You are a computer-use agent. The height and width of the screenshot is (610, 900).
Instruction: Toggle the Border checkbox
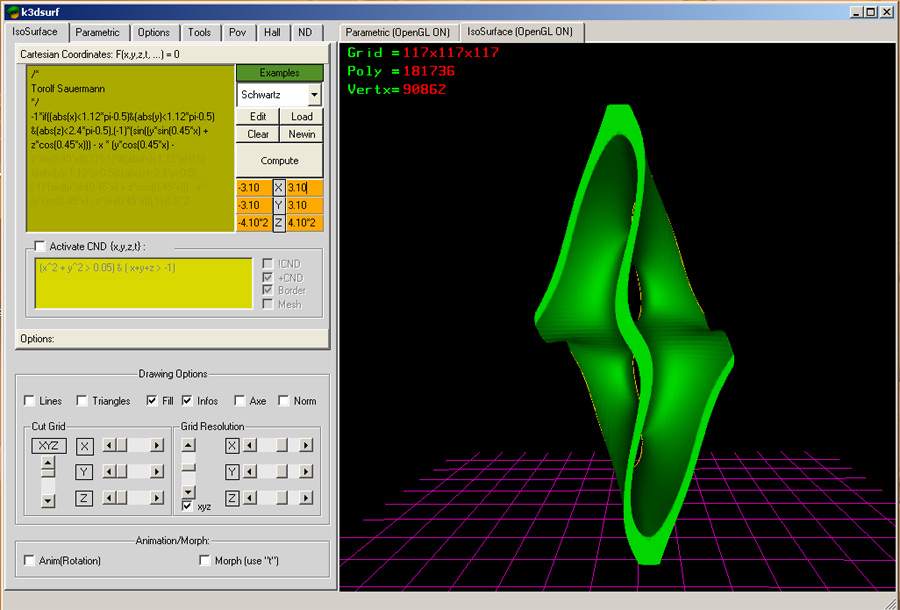[x=267, y=290]
